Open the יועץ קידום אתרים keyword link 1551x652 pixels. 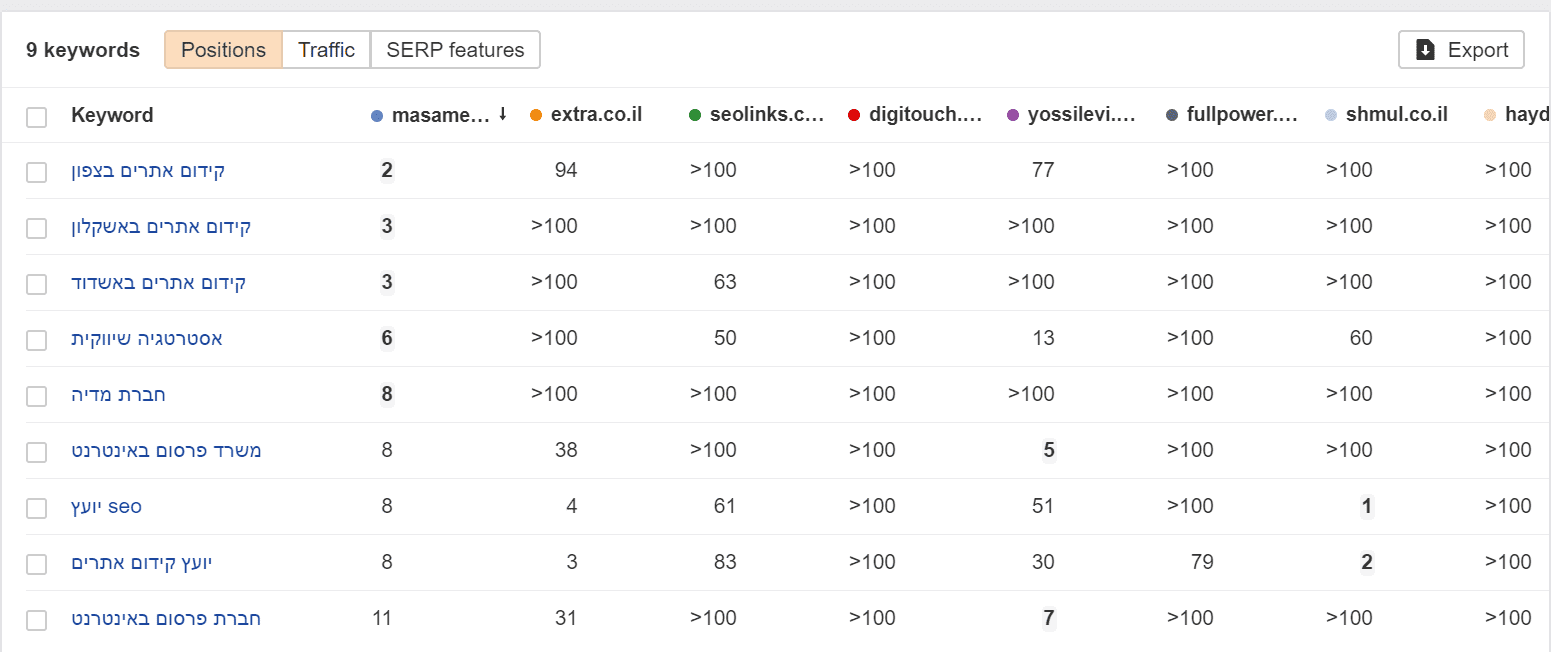142,563
